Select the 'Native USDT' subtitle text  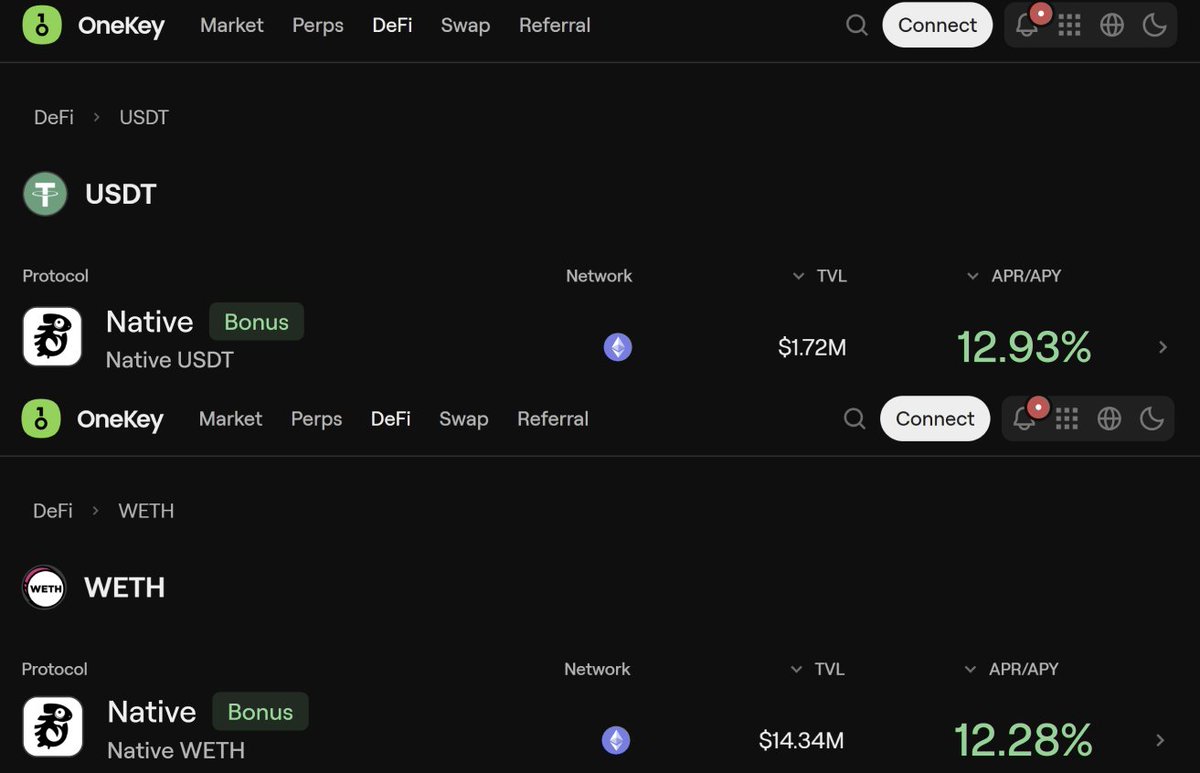click(x=170, y=360)
